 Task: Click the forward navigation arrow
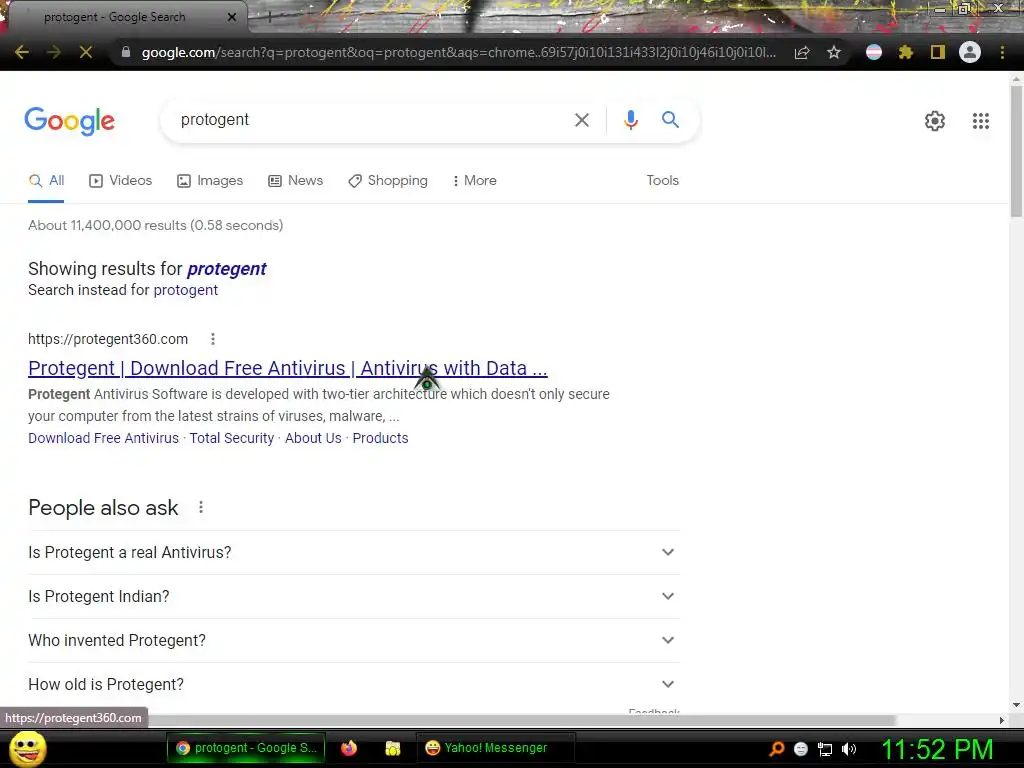tap(54, 52)
